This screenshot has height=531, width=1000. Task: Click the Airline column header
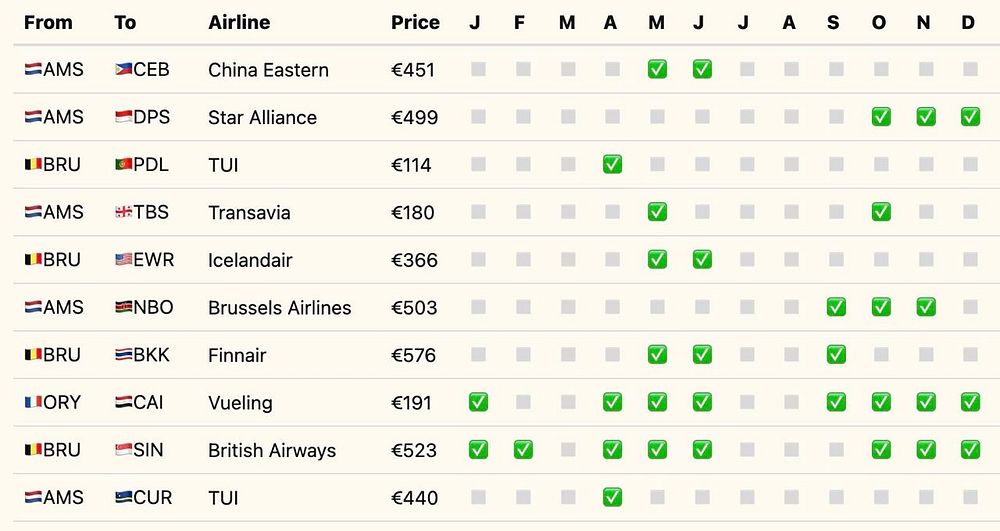click(239, 22)
